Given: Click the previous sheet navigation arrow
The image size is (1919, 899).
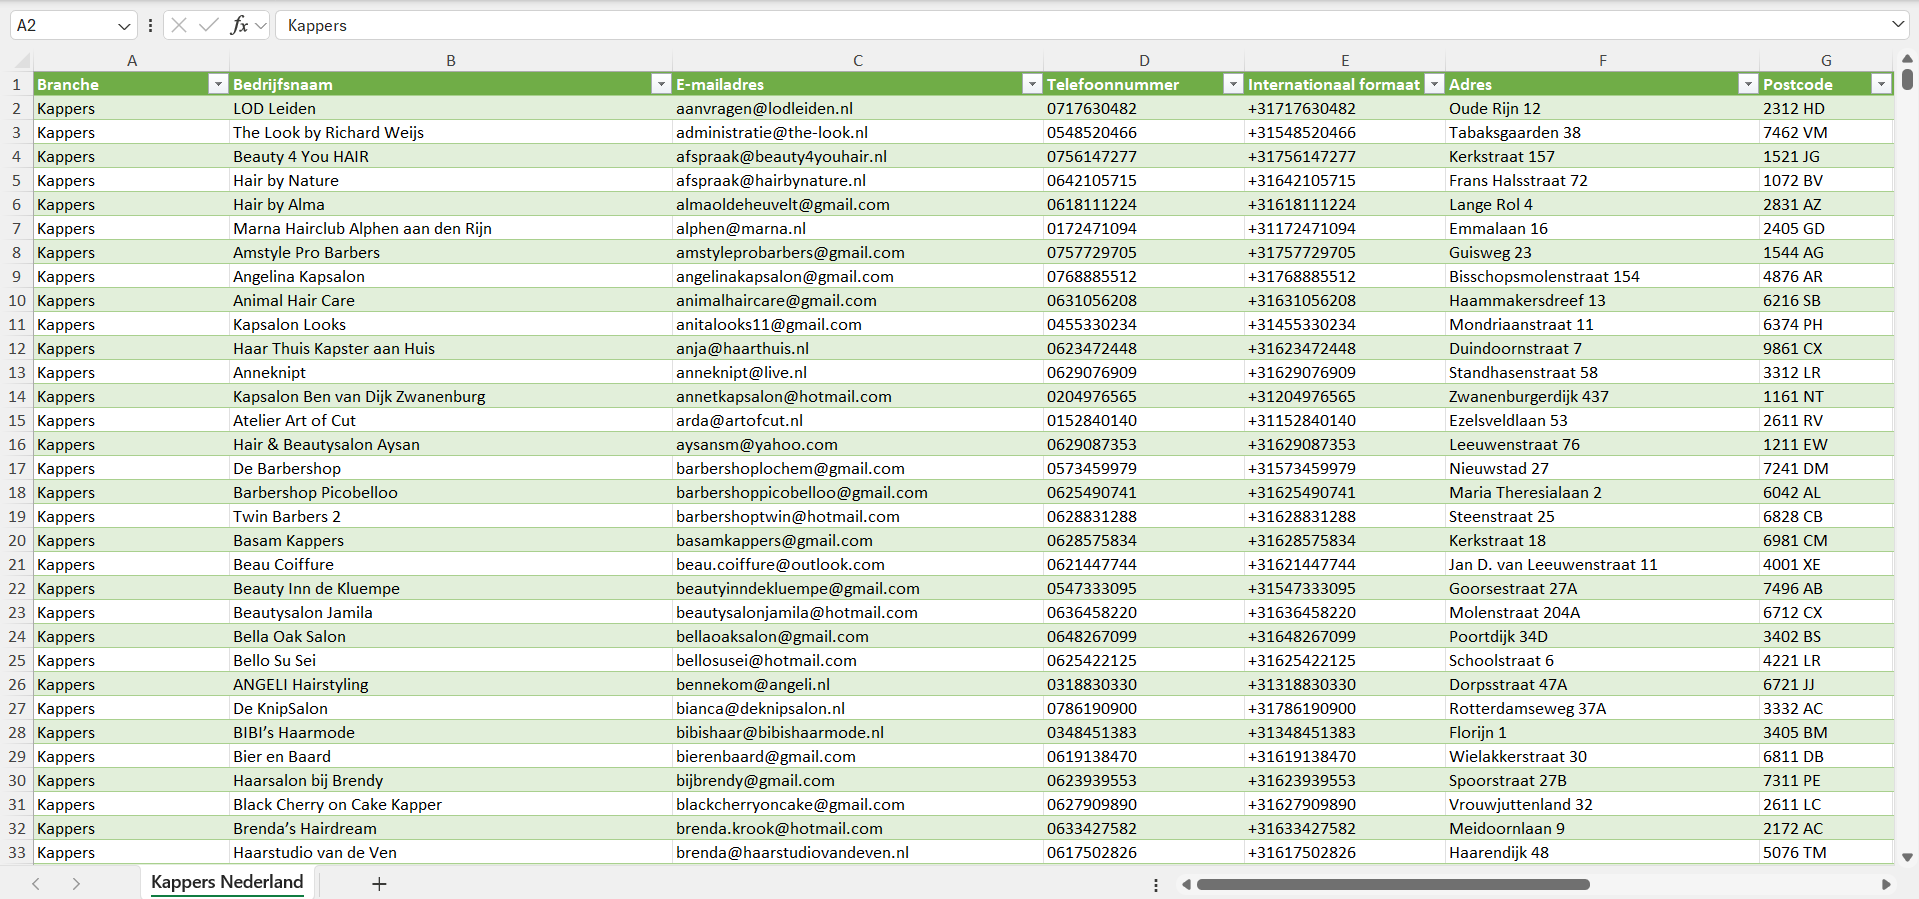Looking at the screenshot, I should (36, 884).
